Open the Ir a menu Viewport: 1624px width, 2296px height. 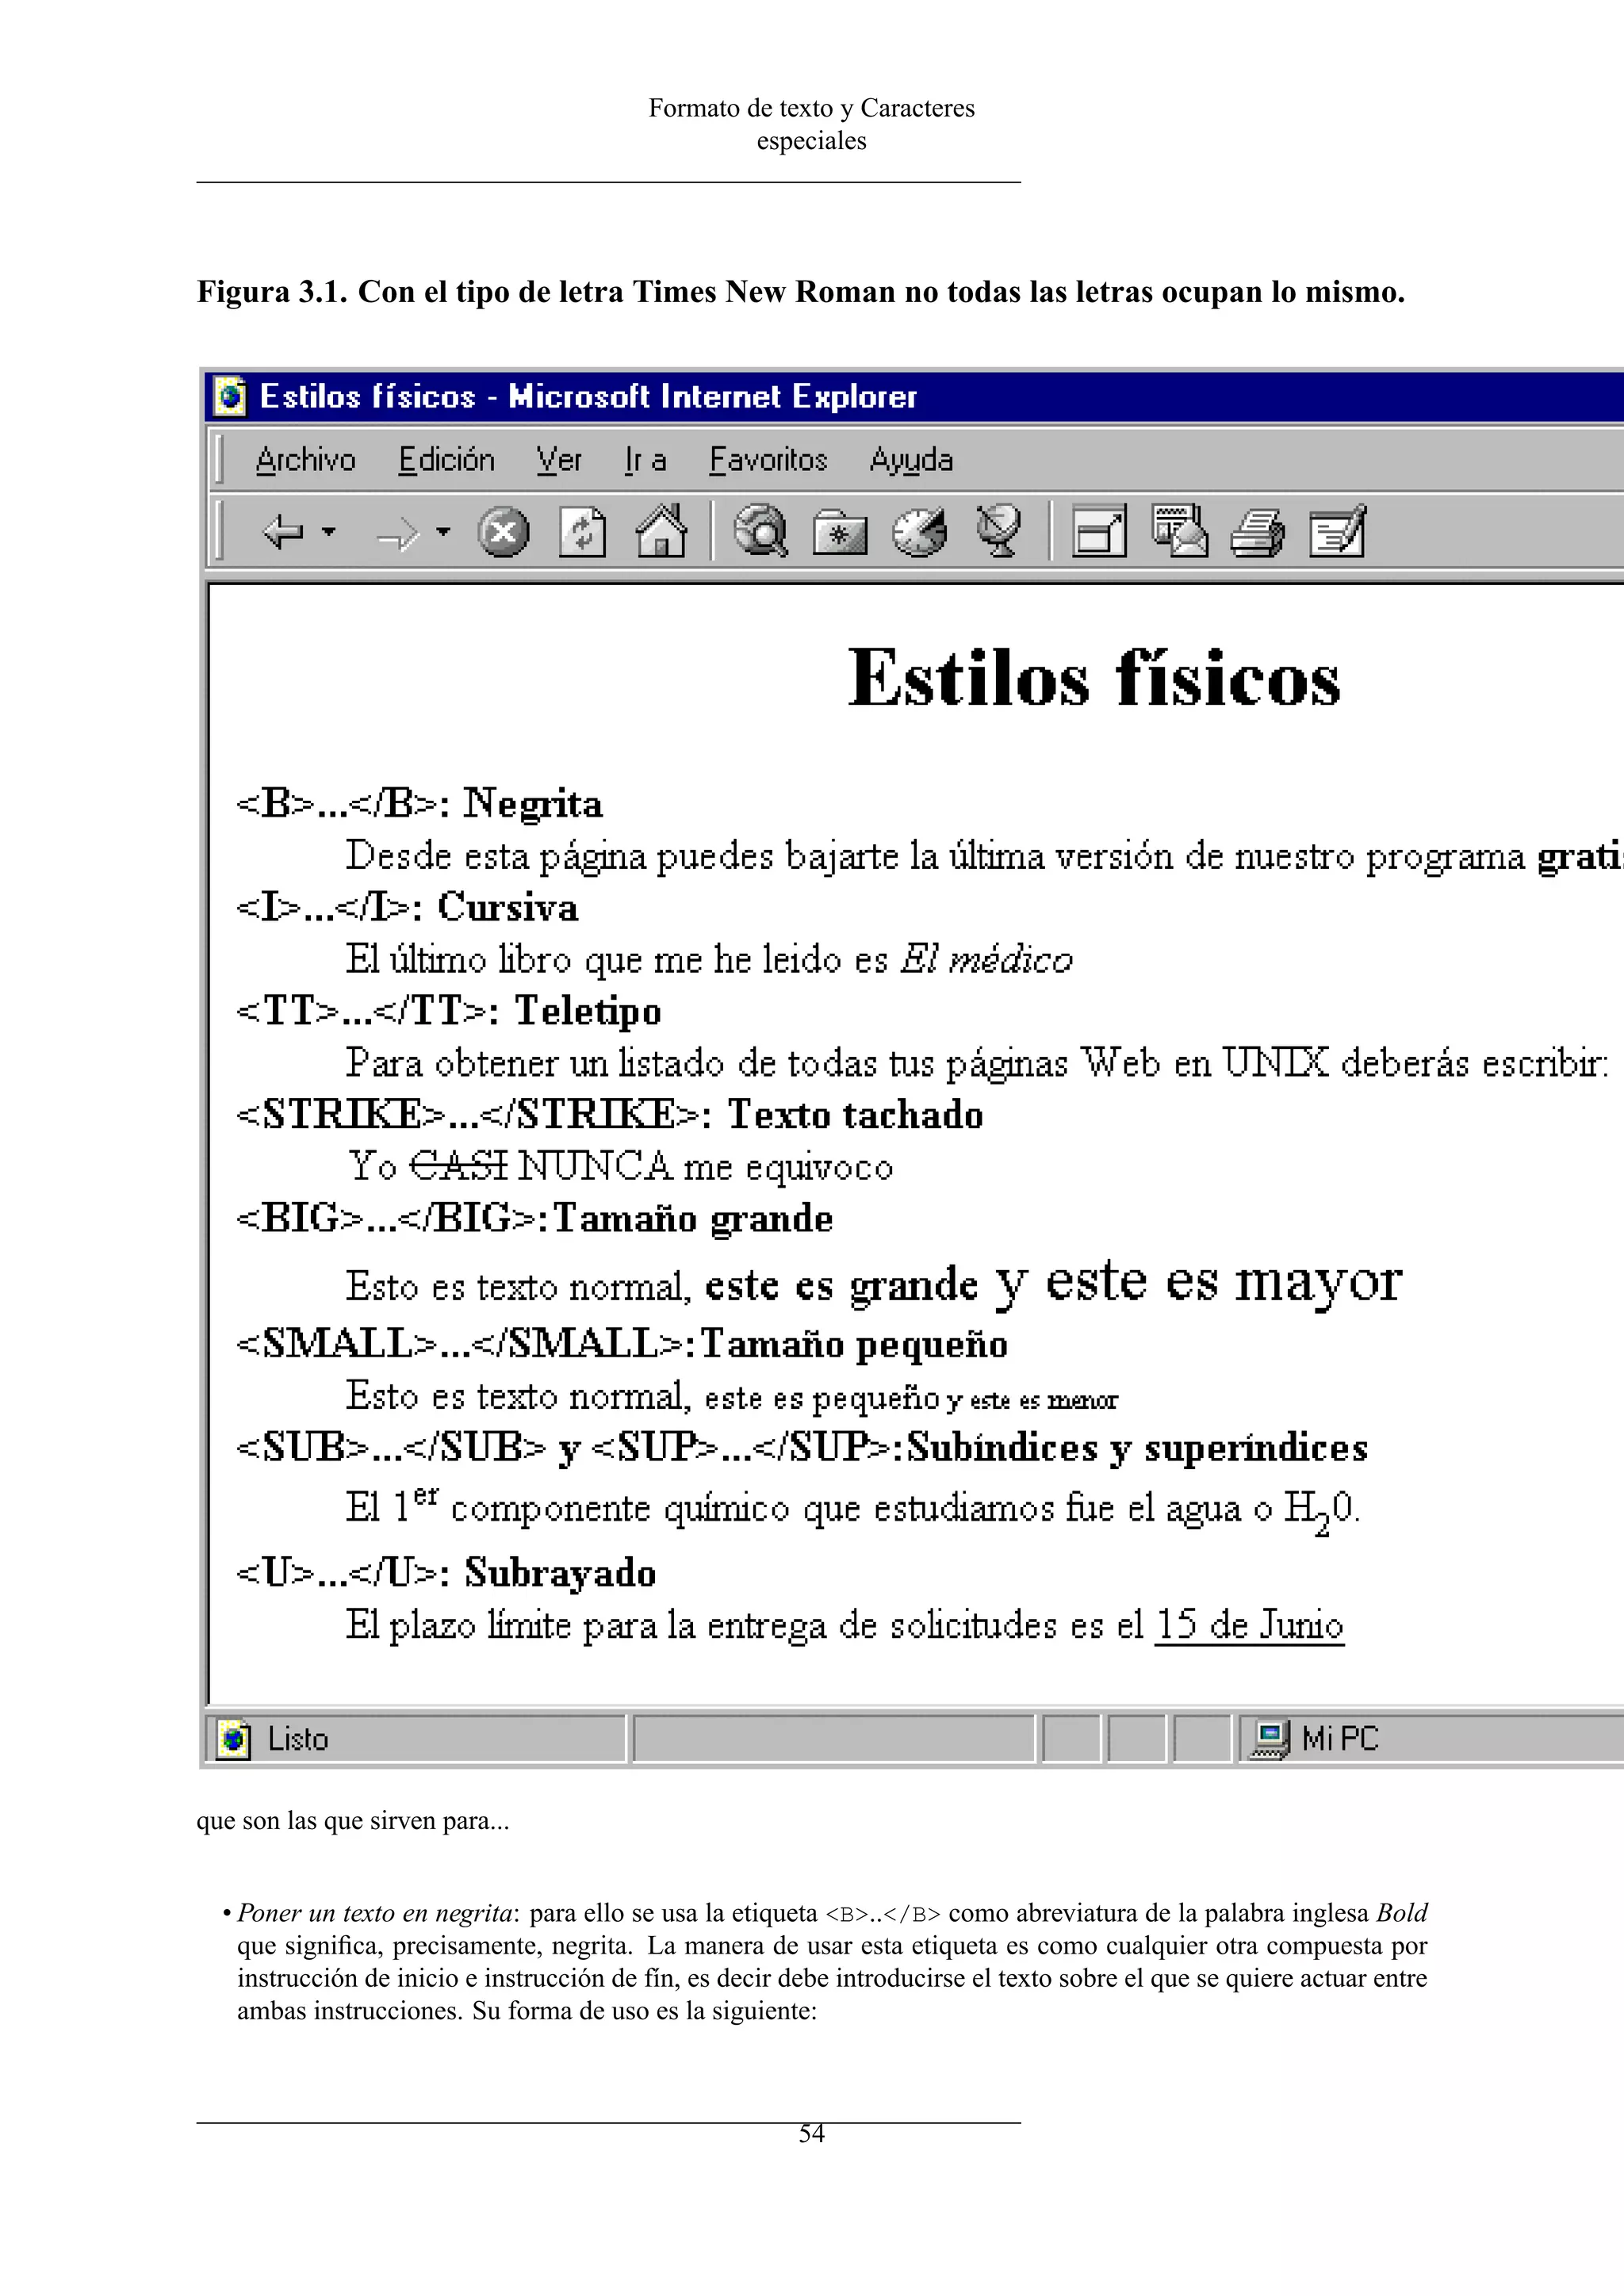(x=645, y=460)
